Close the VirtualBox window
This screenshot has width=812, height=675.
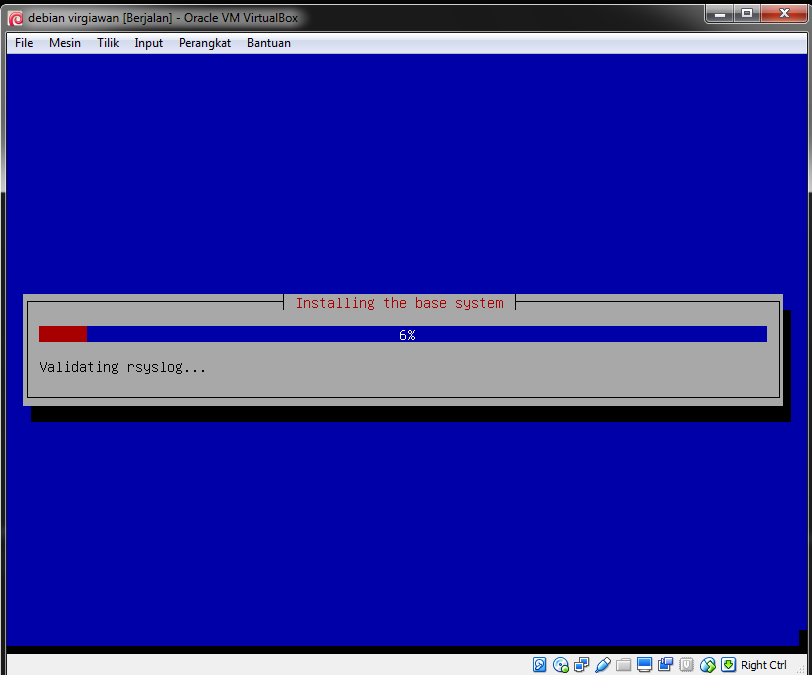click(x=784, y=13)
